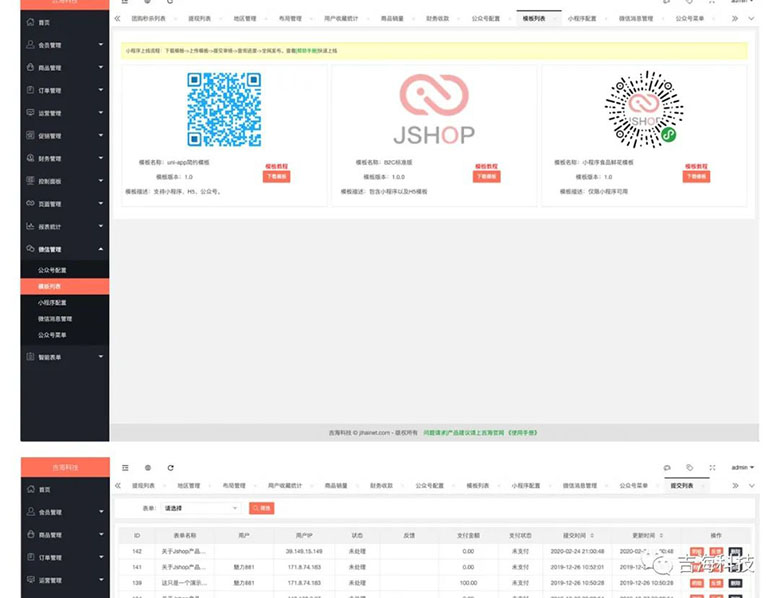Expand 财务管理 arrow in top sidebar
The image size is (780, 598).
pos(100,158)
